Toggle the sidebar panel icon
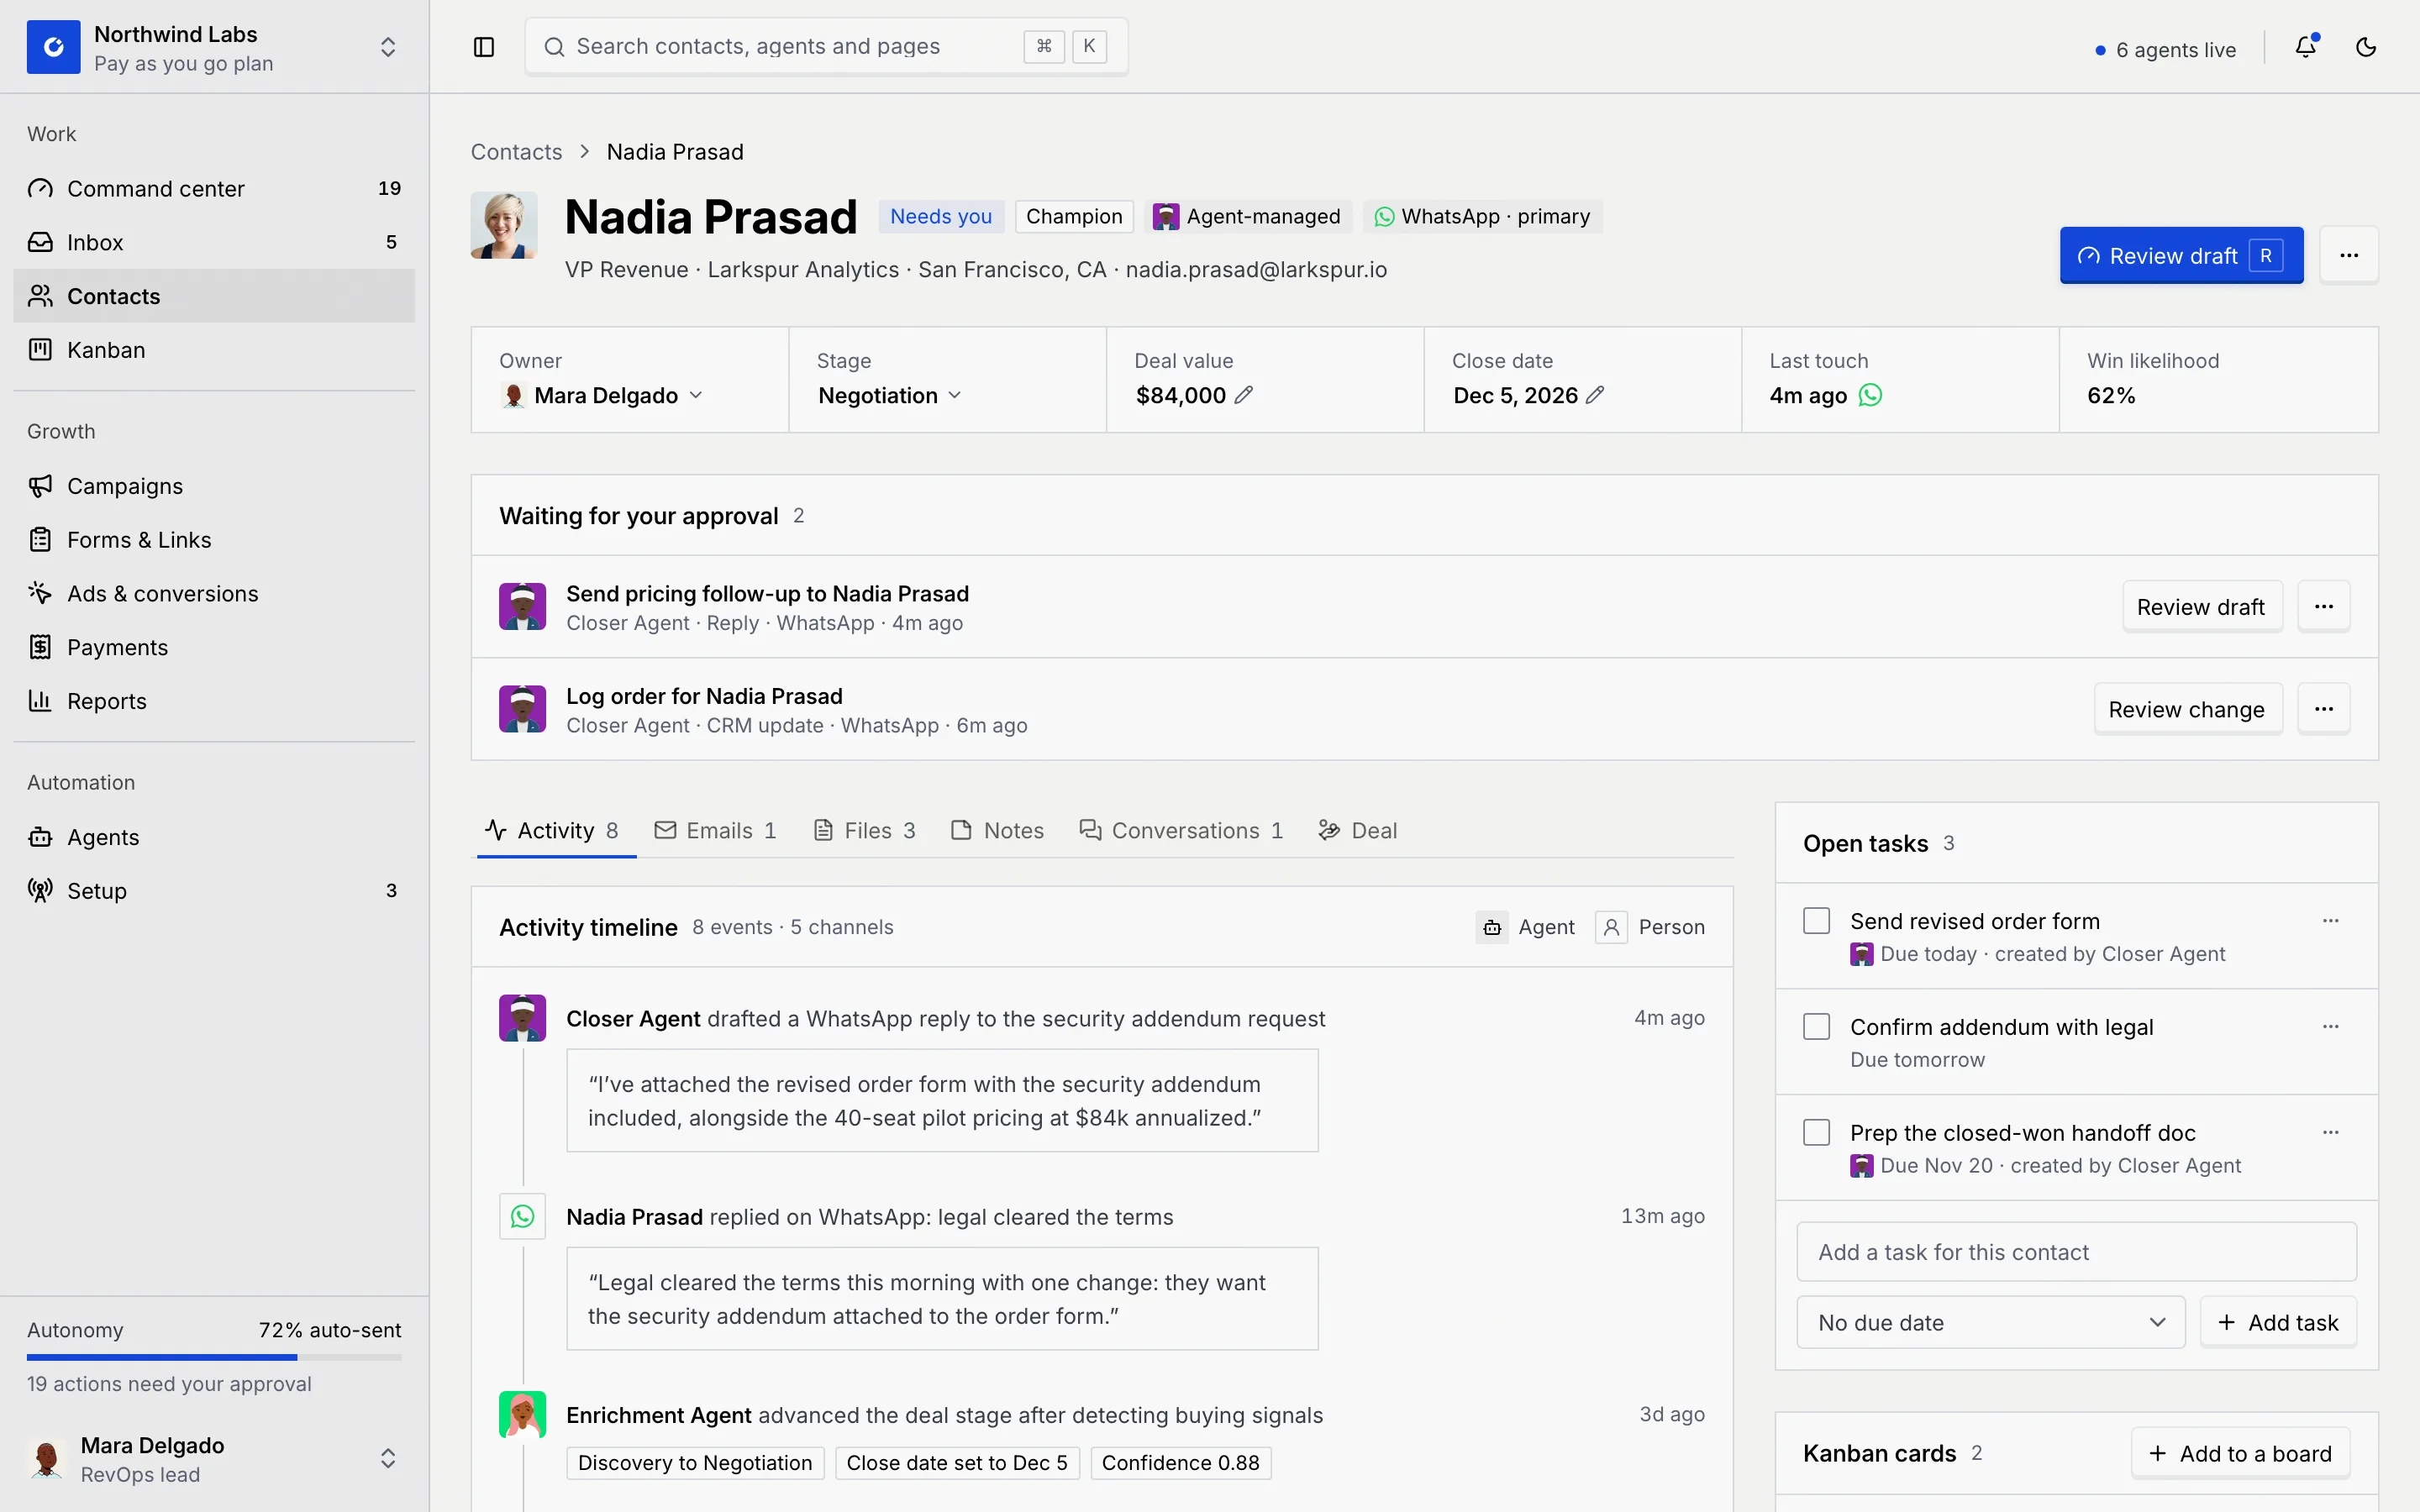 [x=484, y=47]
